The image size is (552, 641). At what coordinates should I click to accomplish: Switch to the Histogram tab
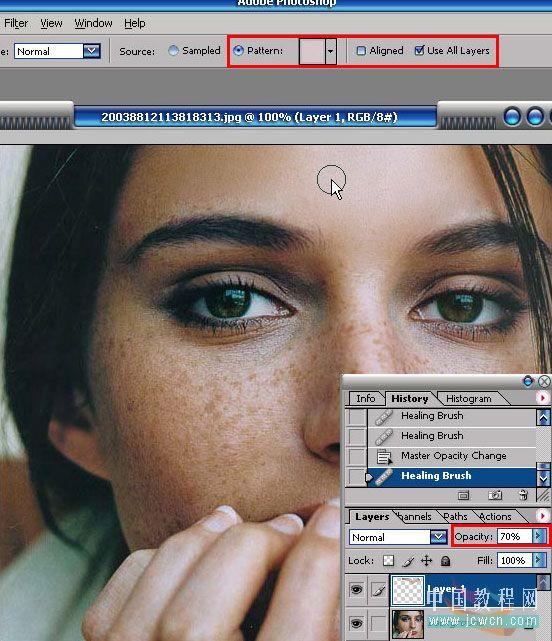tap(469, 398)
